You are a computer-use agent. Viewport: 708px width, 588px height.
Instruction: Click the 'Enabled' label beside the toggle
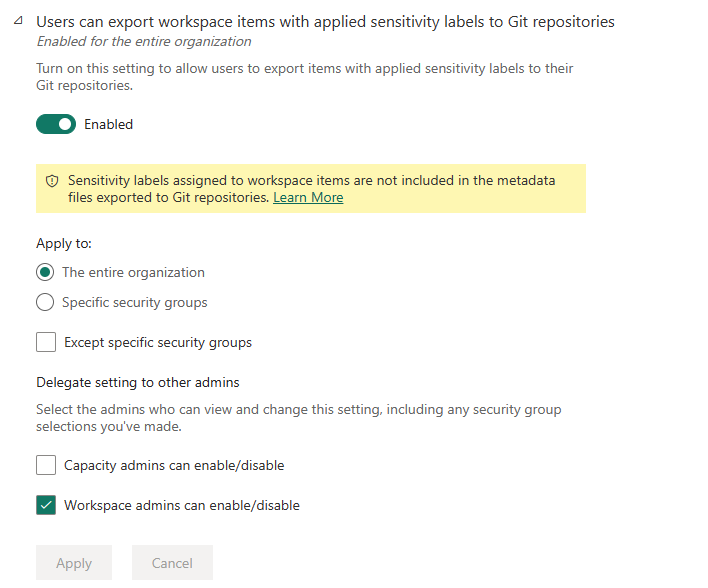click(108, 125)
